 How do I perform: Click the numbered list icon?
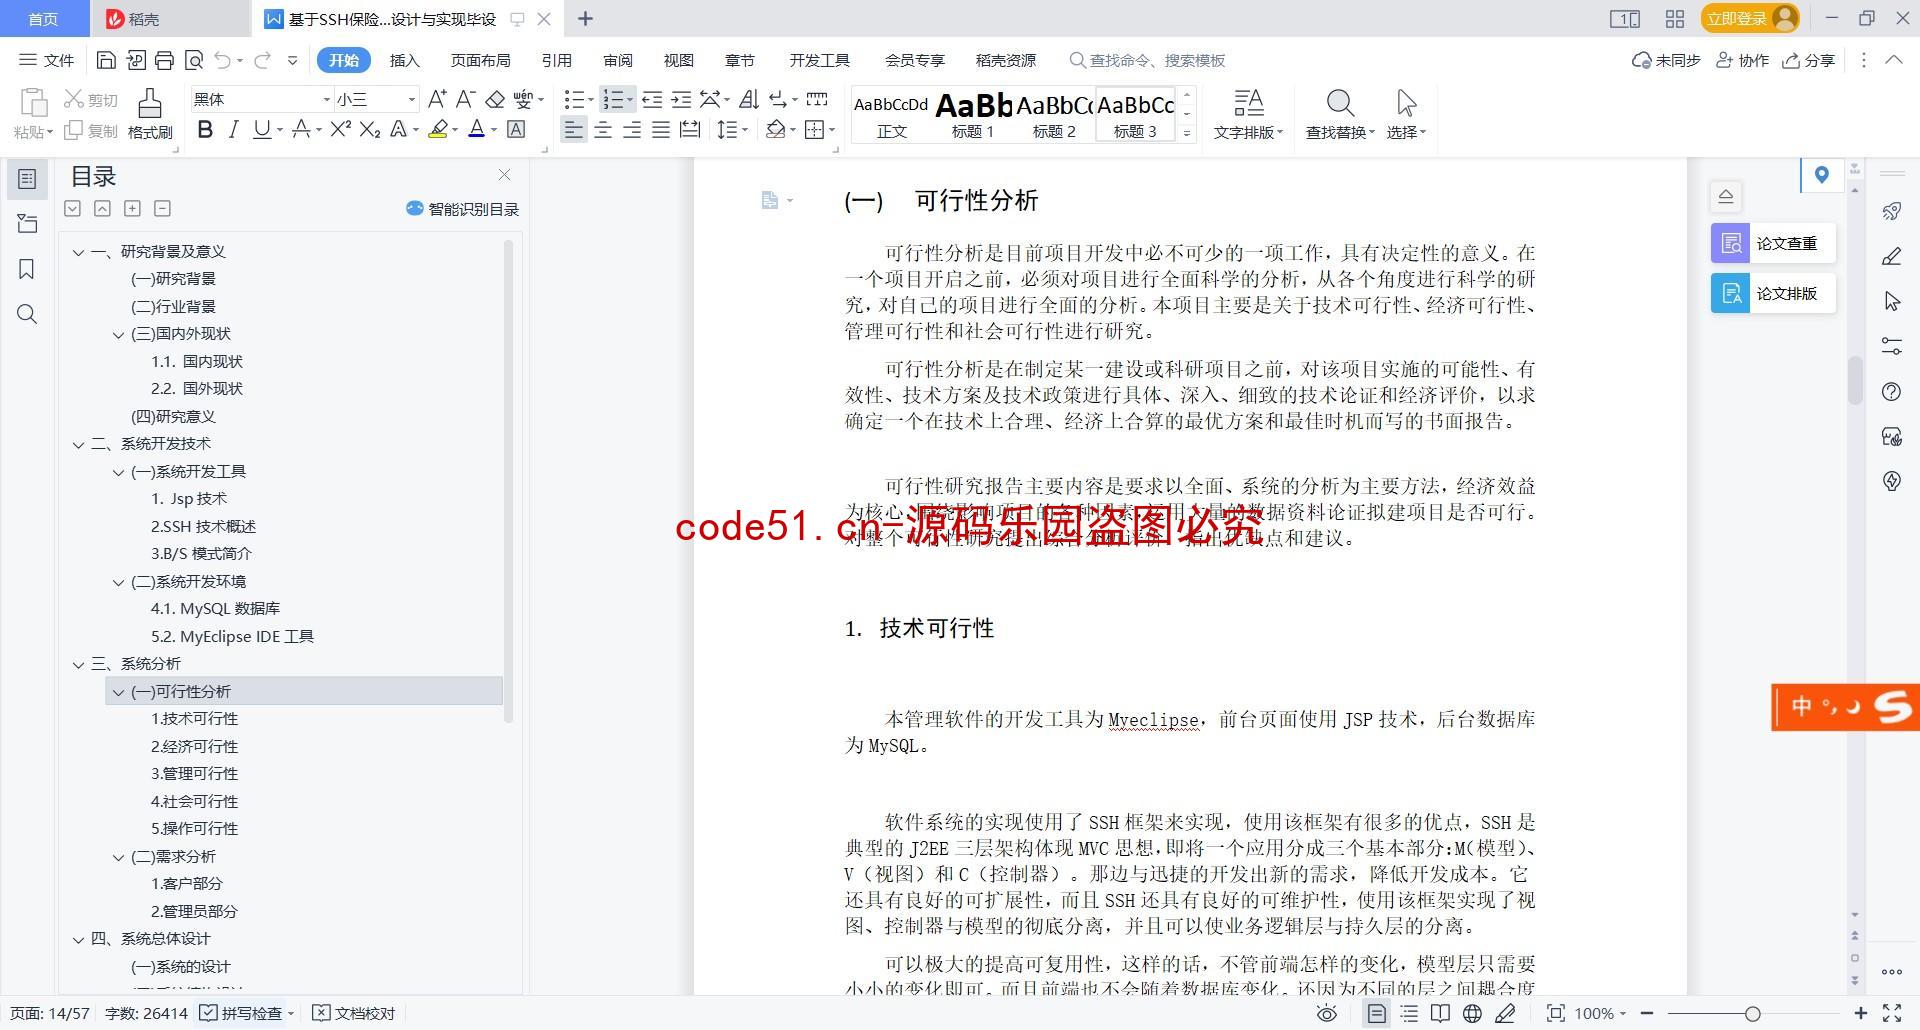coord(613,99)
